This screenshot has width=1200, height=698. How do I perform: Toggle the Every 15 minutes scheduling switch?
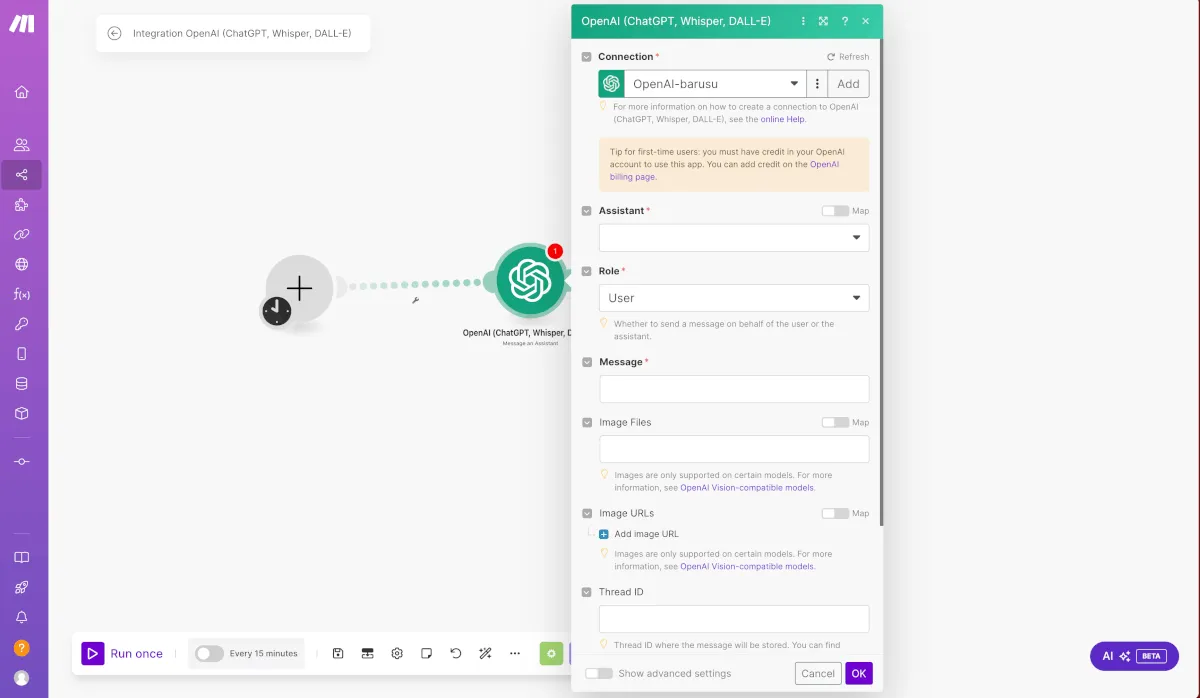point(209,653)
